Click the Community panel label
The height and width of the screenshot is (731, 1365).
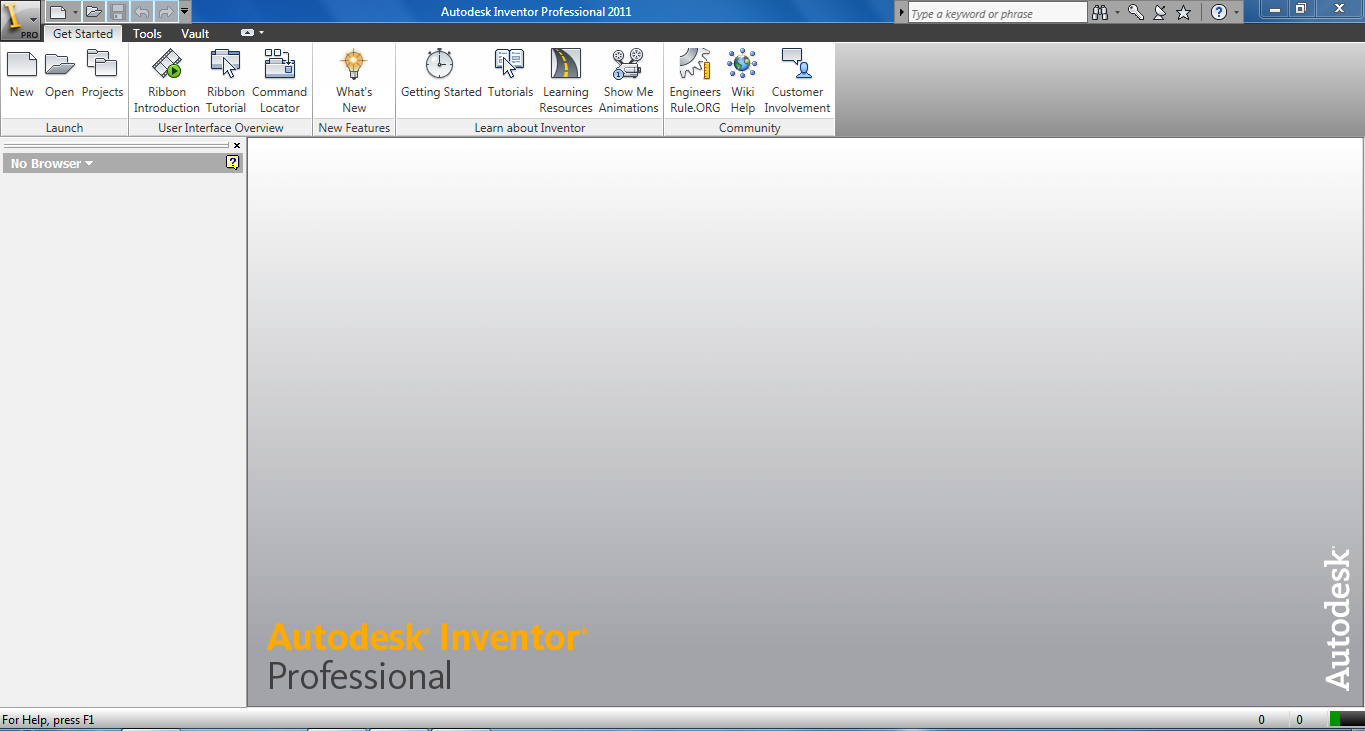pos(750,128)
